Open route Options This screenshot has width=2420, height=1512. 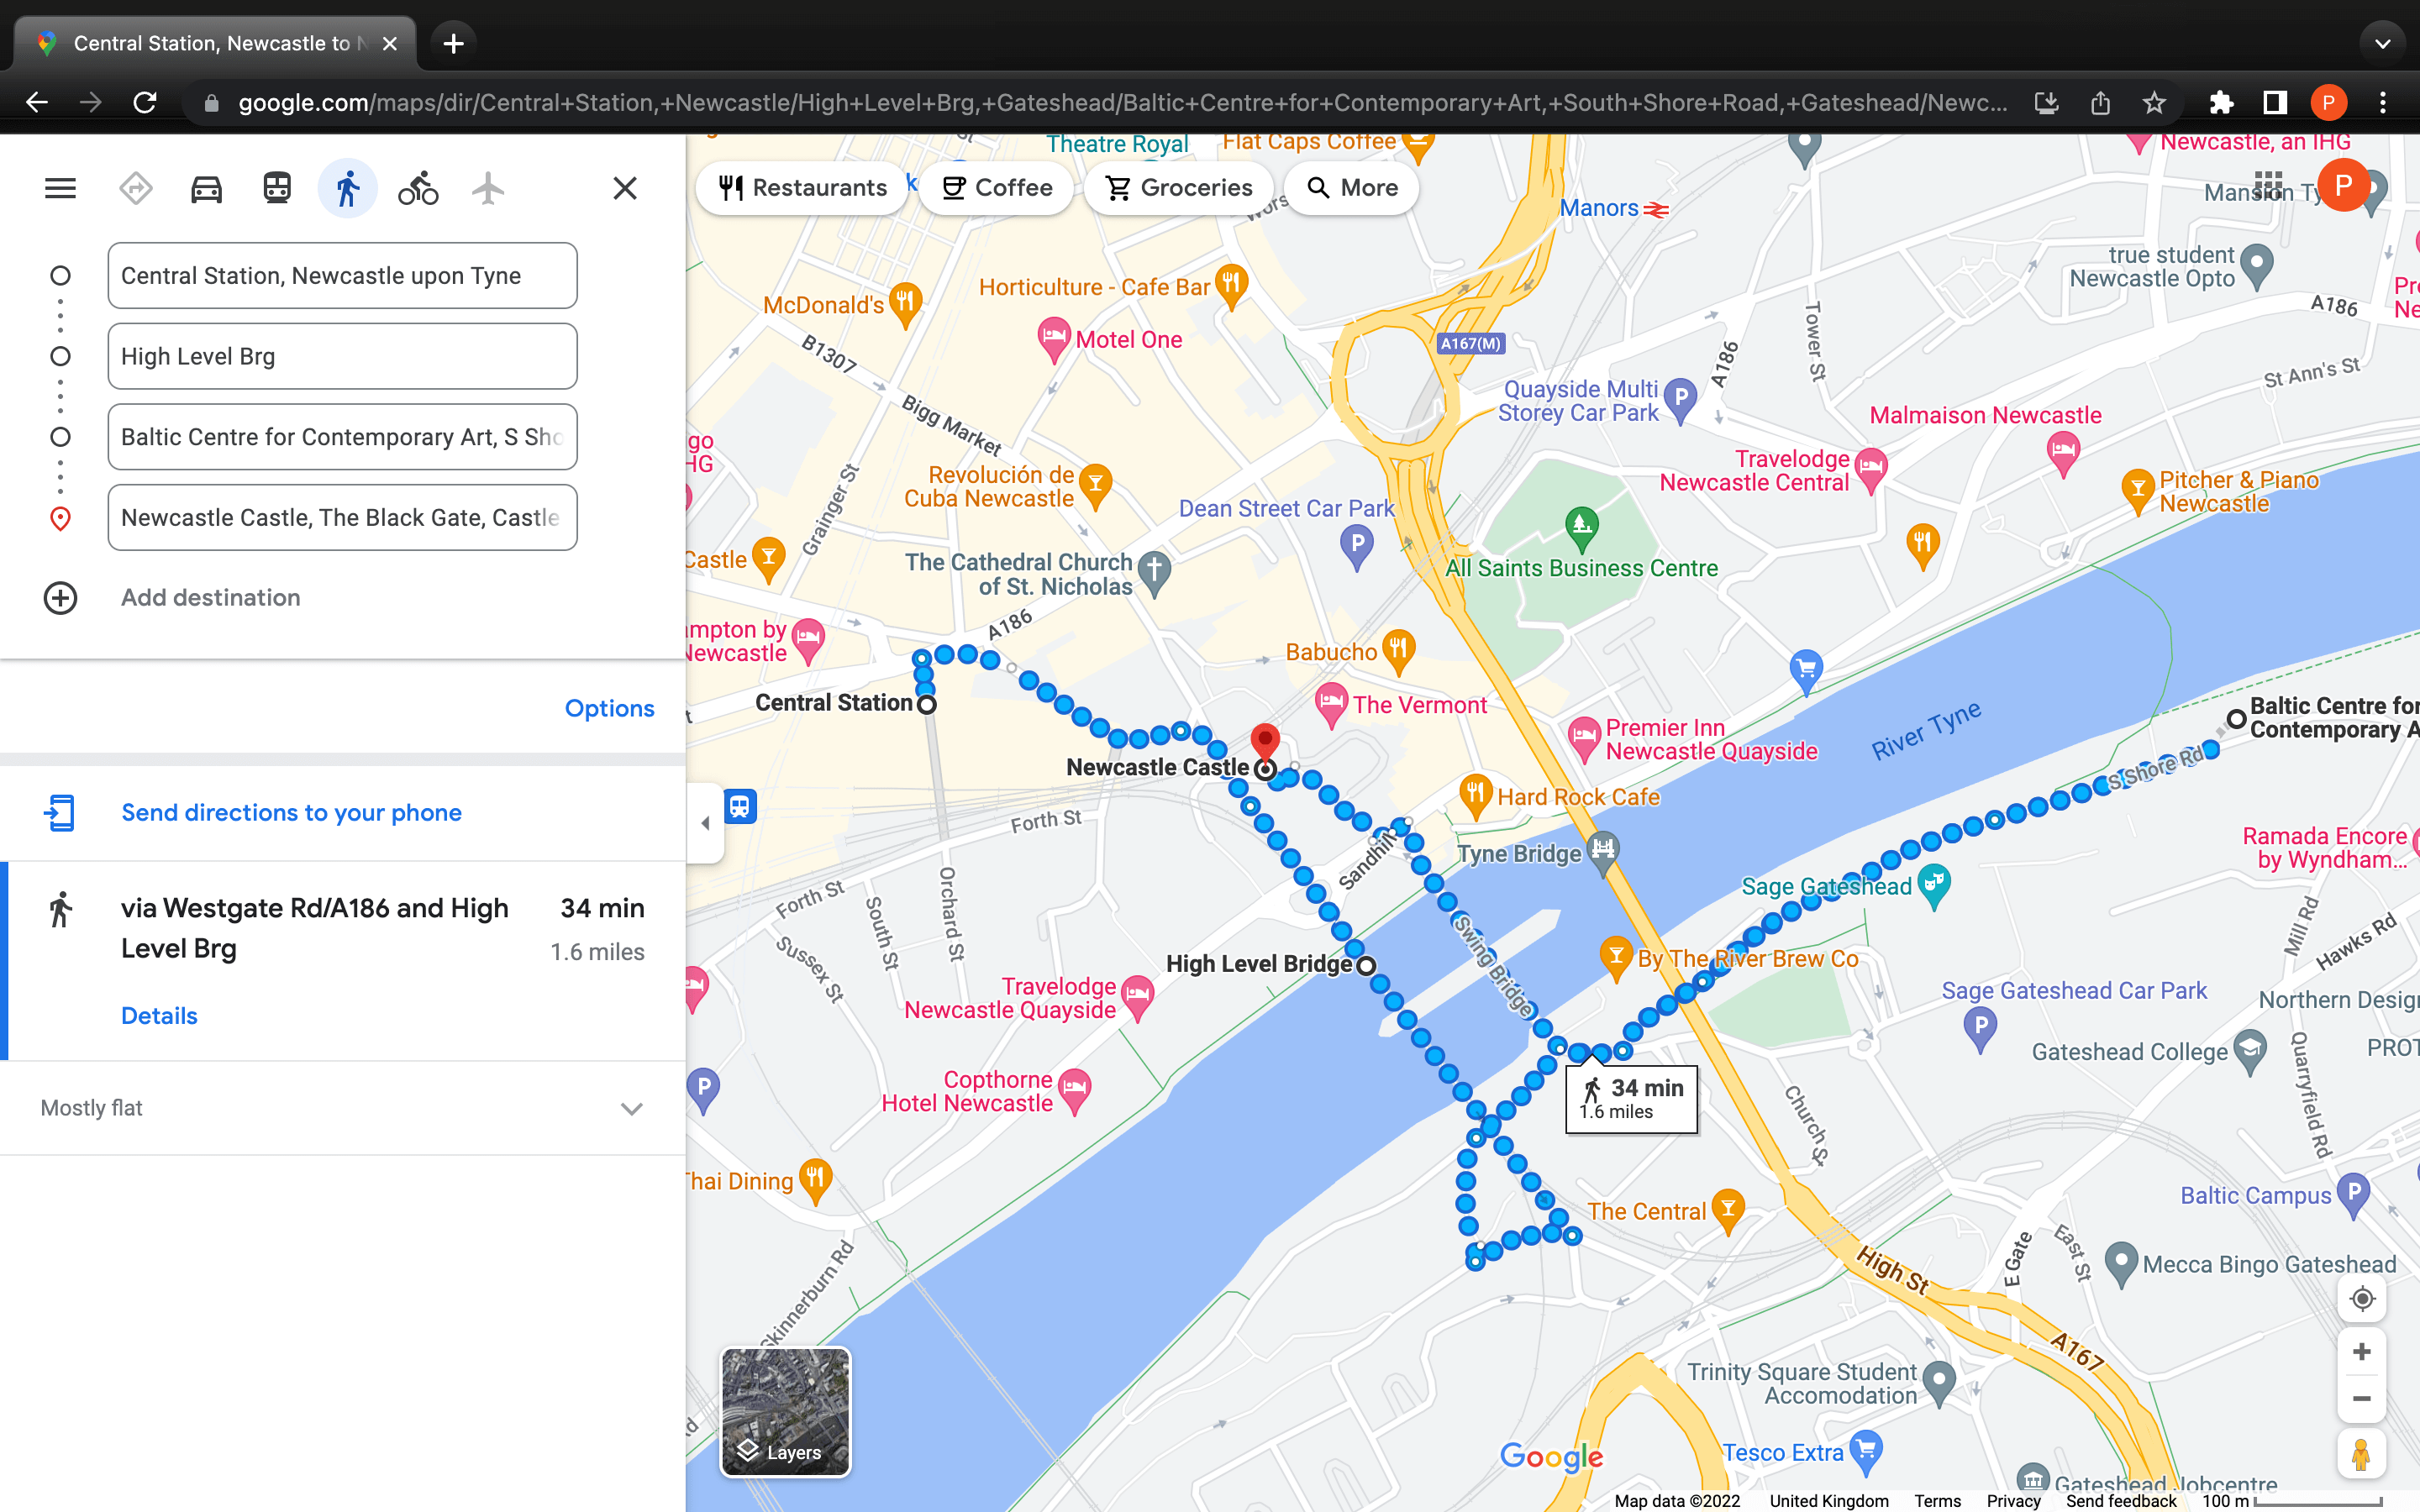point(609,708)
